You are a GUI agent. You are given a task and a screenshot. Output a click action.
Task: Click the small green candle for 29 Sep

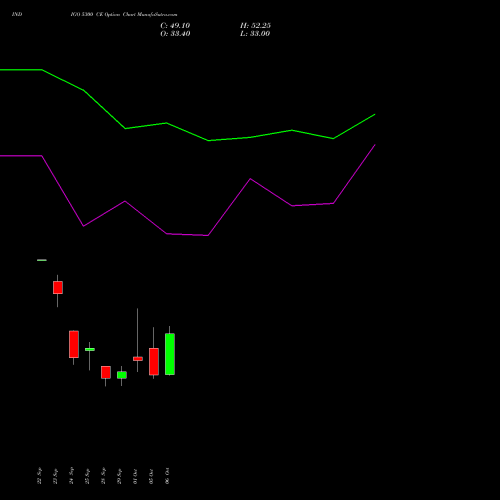coord(122,375)
